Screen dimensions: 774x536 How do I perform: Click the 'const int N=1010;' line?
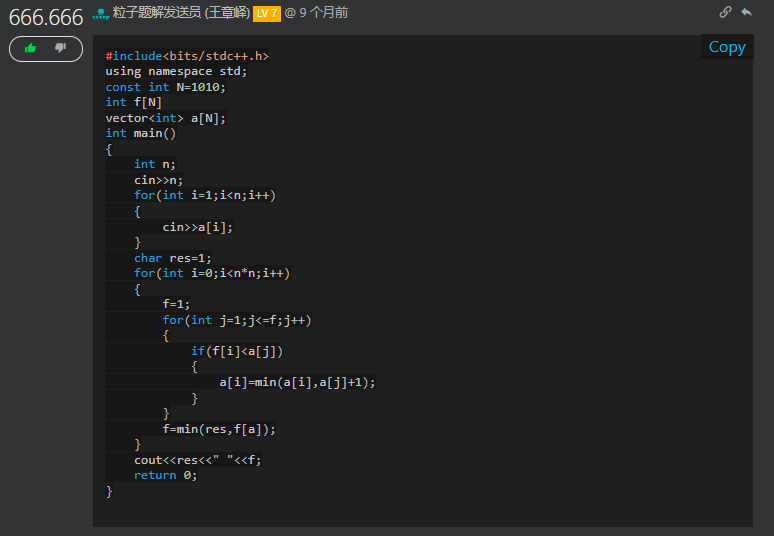pos(166,87)
